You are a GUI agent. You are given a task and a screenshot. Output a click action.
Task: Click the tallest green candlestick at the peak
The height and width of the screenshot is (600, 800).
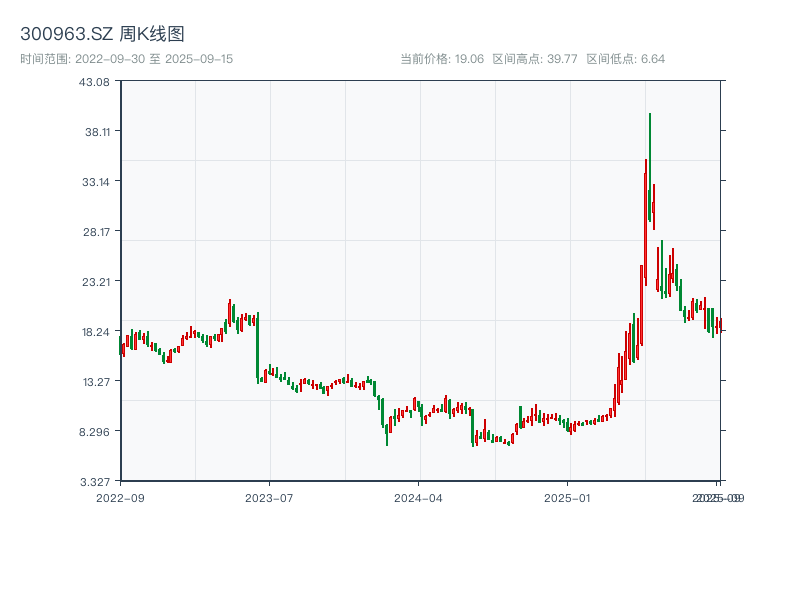649,167
